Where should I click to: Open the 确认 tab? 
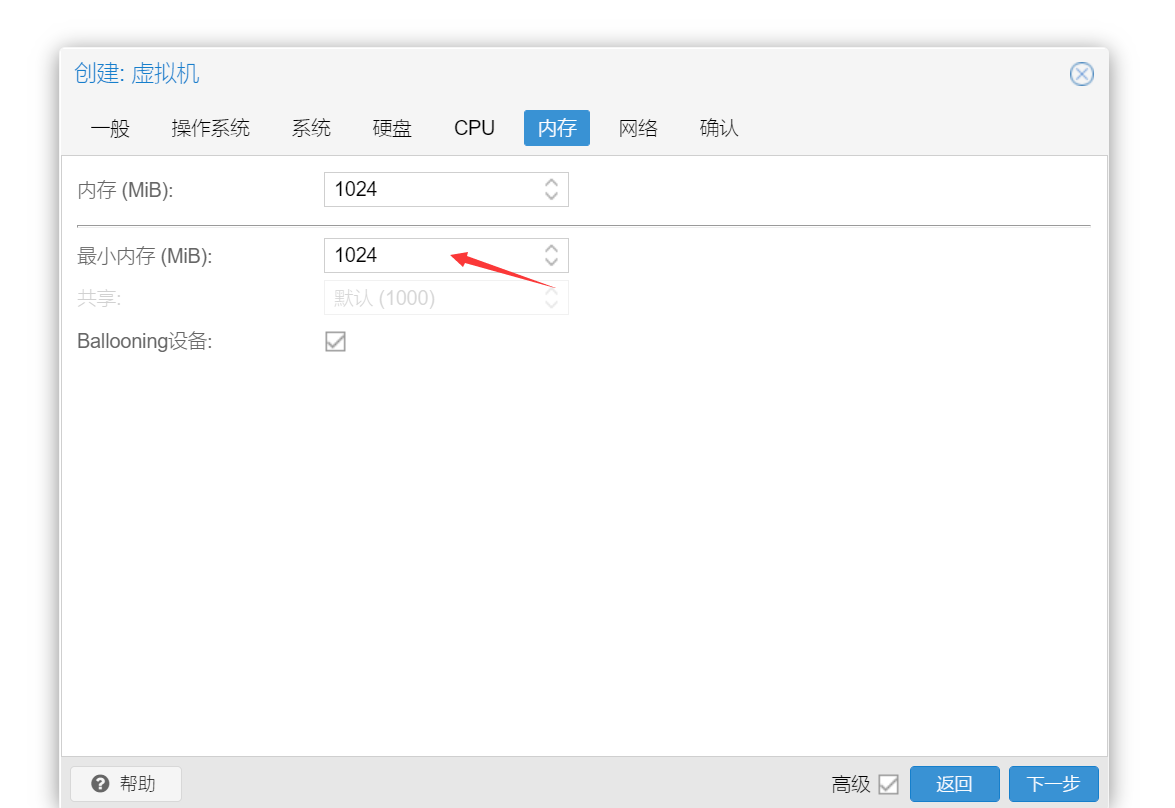click(719, 128)
